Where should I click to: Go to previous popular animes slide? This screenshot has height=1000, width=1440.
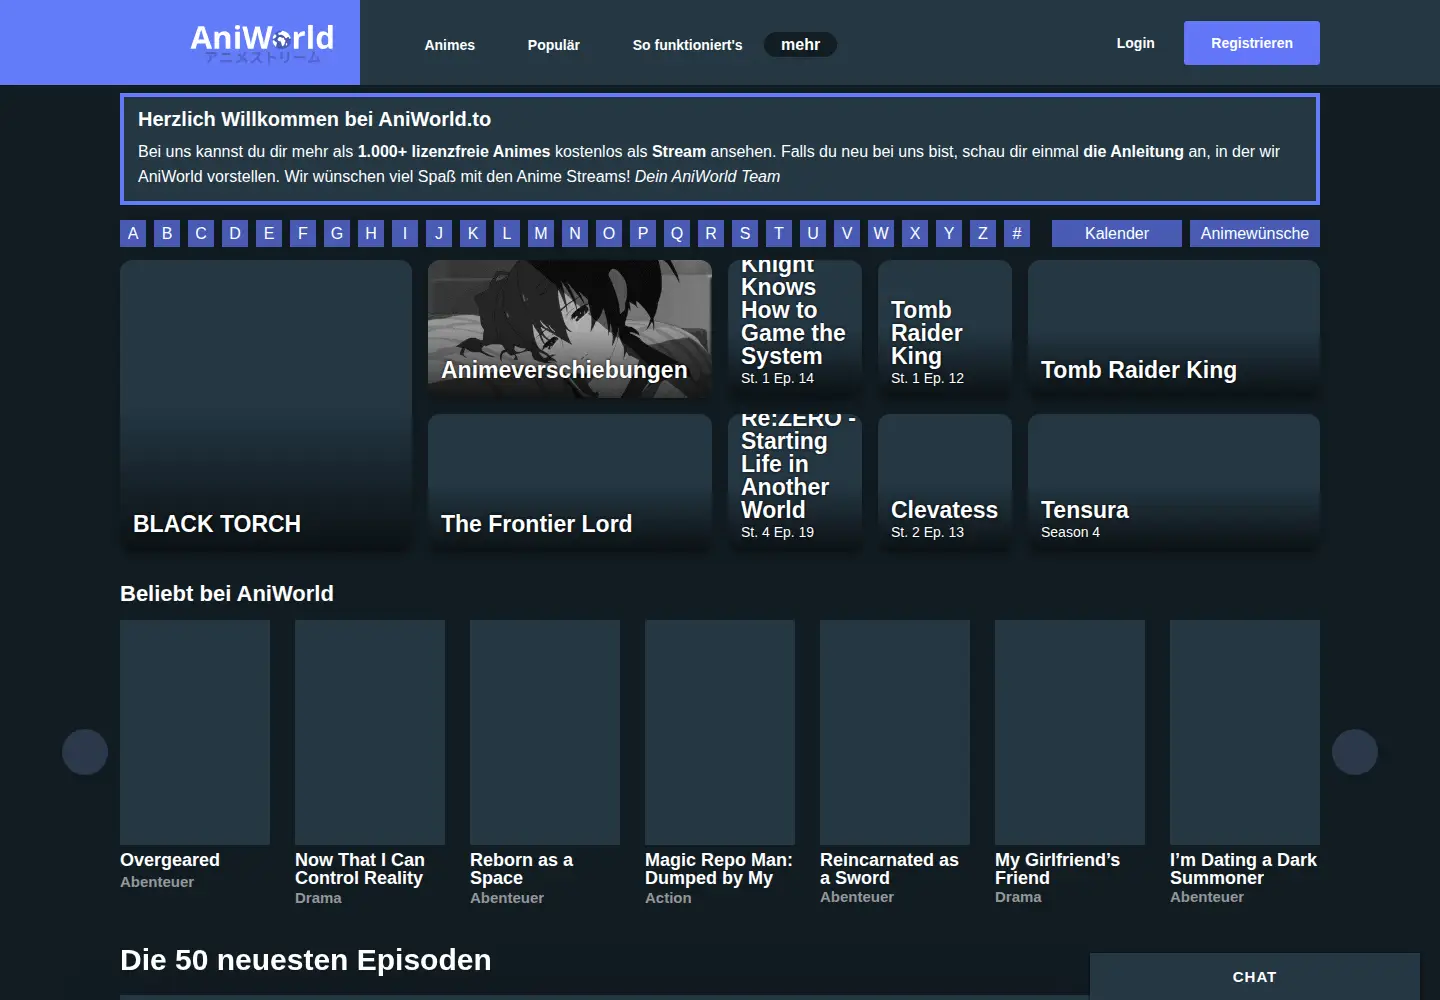pyautogui.click(x=85, y=752)
